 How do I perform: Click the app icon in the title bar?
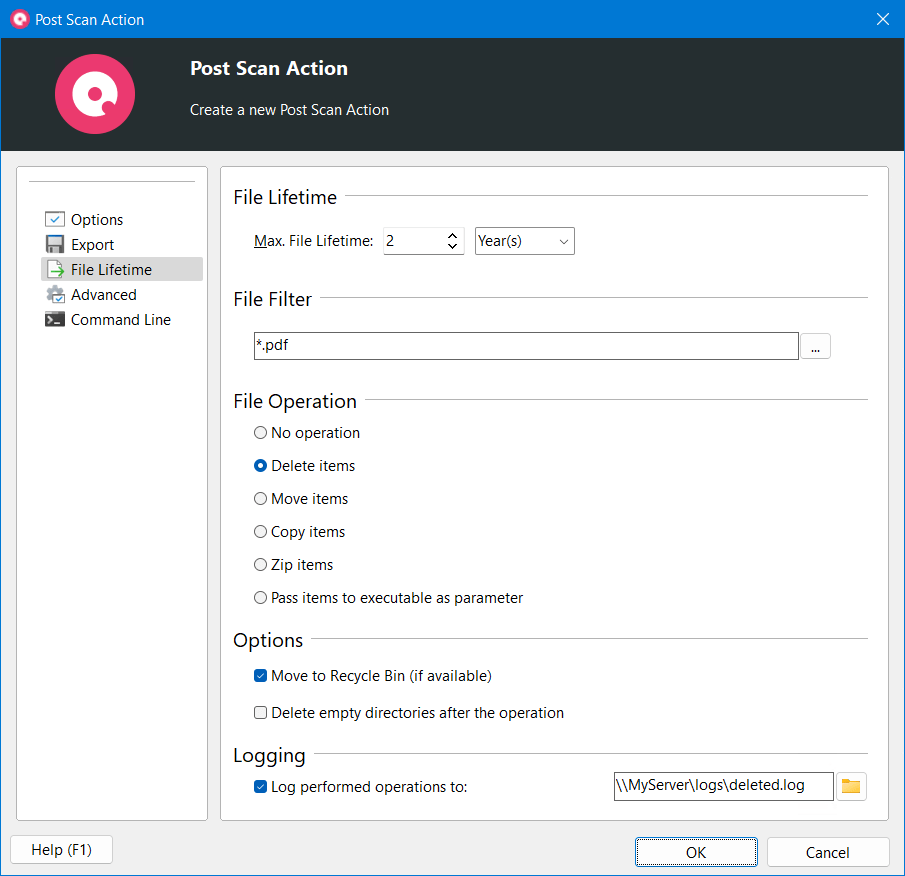tap(18, 19)
